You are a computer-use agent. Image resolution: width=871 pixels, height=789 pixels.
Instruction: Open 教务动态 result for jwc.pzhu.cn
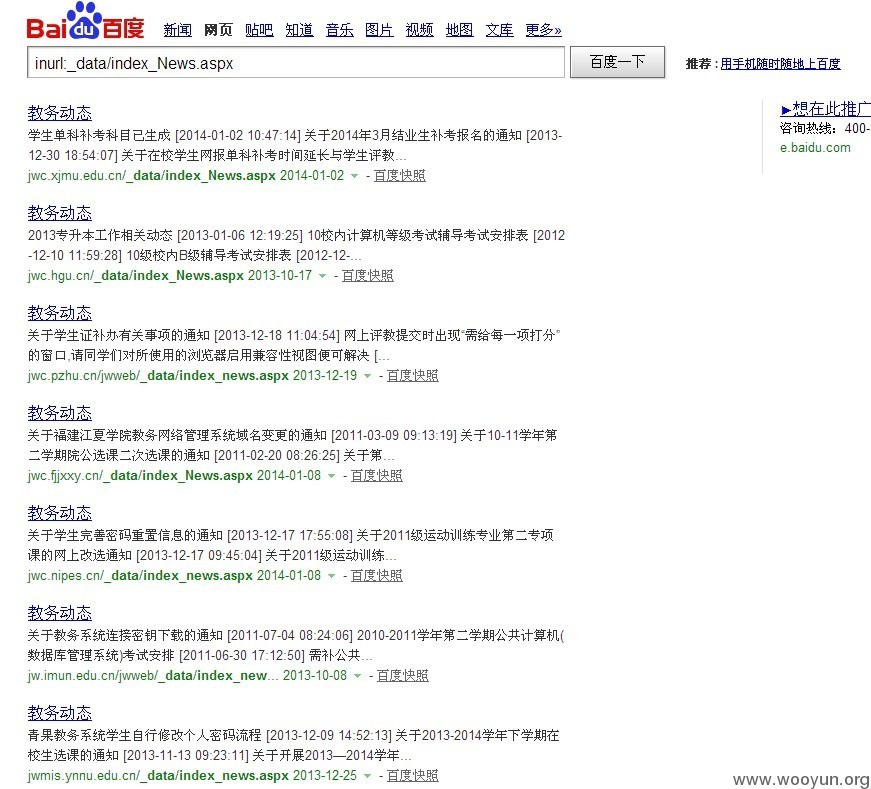(x=59, y=313)
